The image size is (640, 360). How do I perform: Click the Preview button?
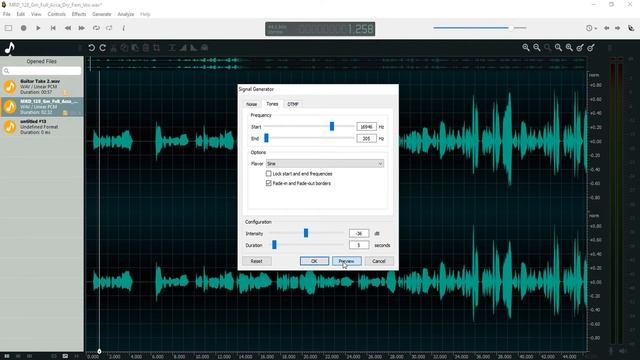tap(347, 261)
